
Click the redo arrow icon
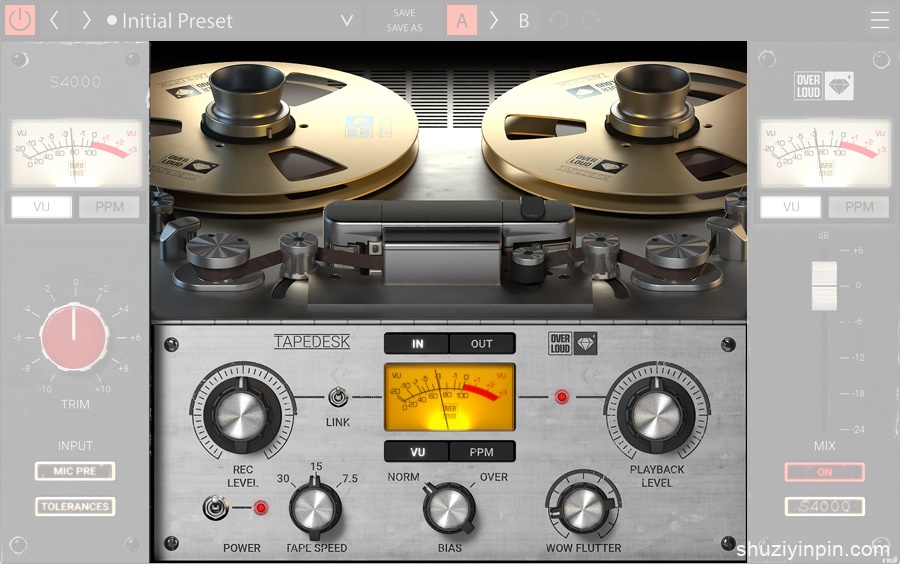click(590, 21)
